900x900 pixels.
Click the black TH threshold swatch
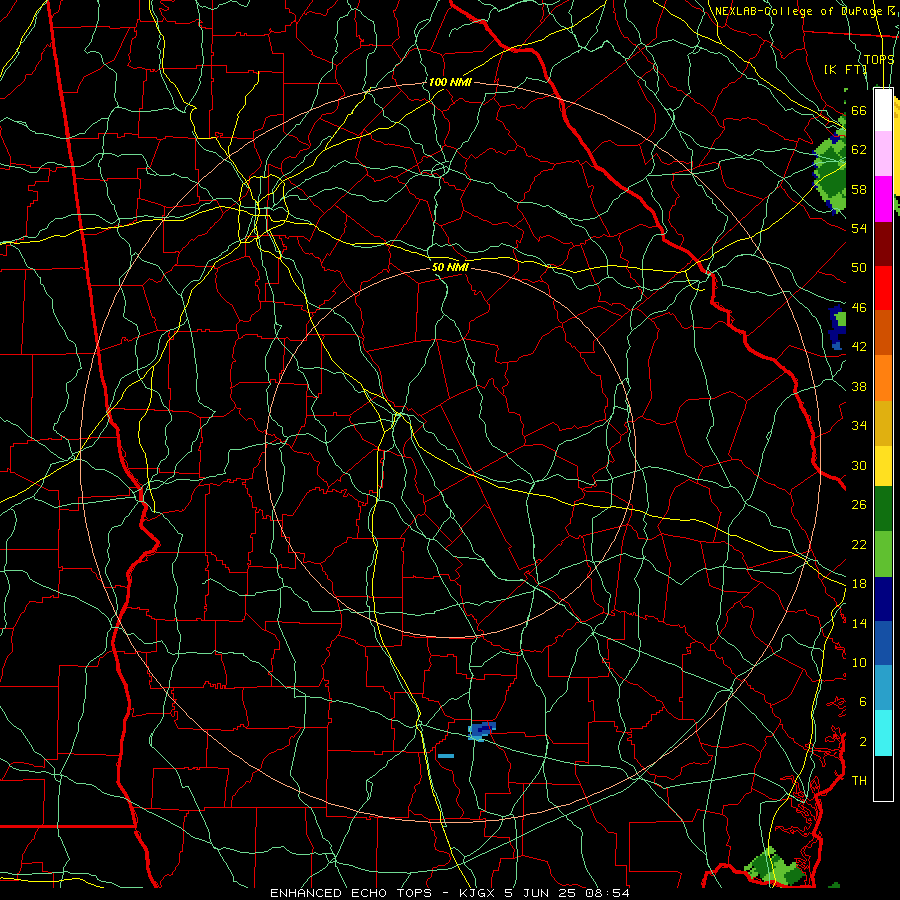tap(883, 778)
